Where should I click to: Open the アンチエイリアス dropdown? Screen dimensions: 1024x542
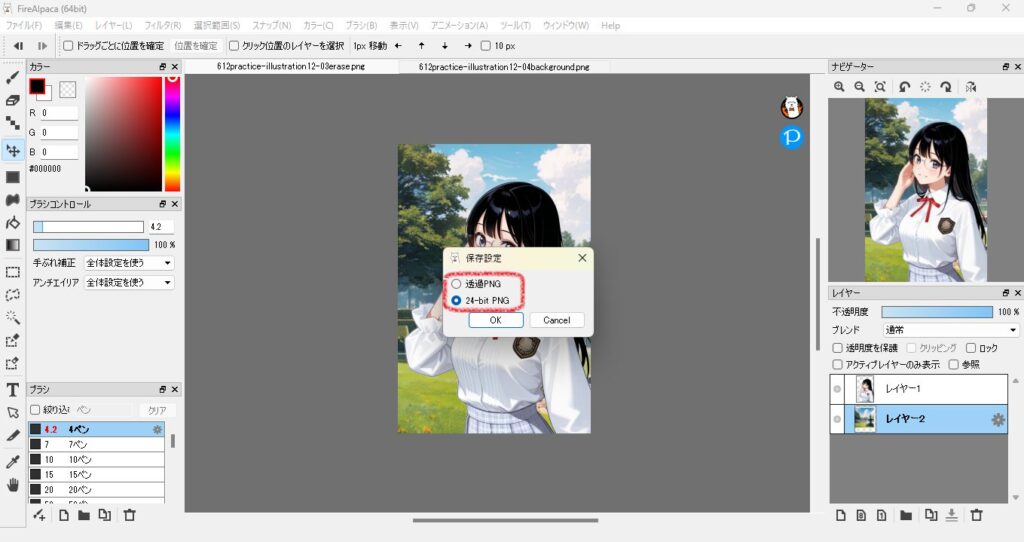pyautogui.click(x=129, y=283)
